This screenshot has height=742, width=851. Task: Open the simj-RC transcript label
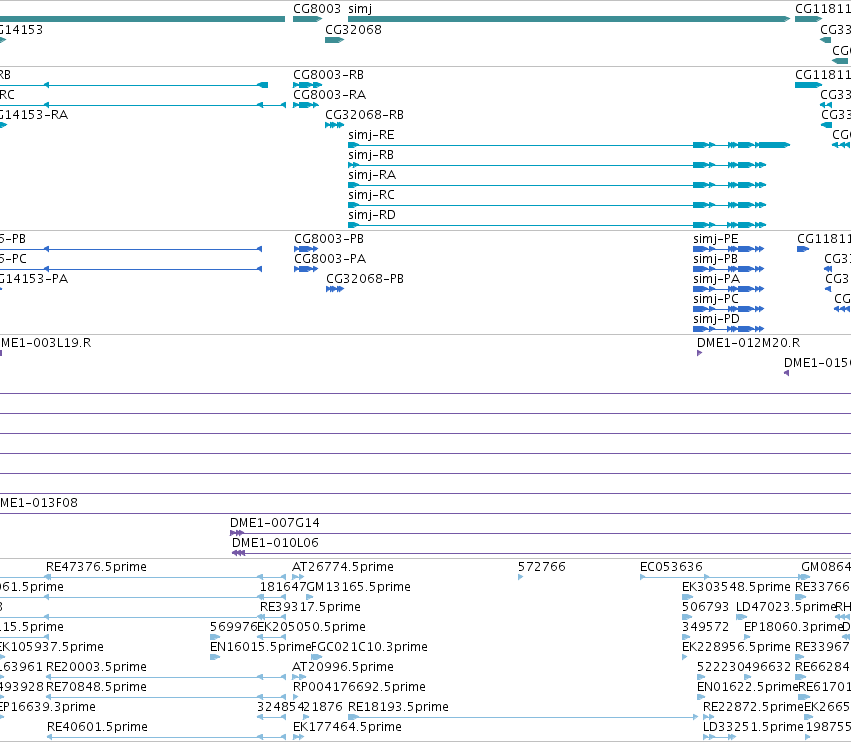(x=371, y=195)
